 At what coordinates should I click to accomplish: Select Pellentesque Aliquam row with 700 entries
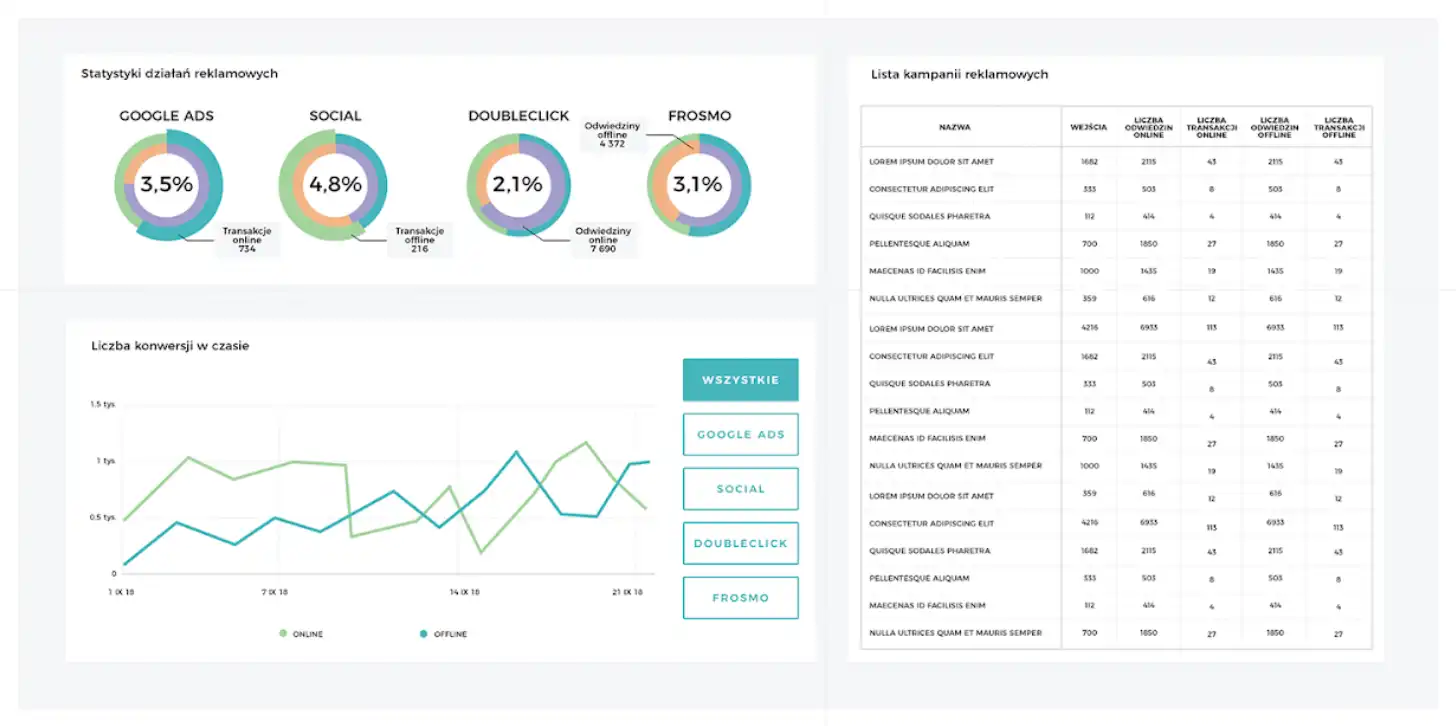1117,244
